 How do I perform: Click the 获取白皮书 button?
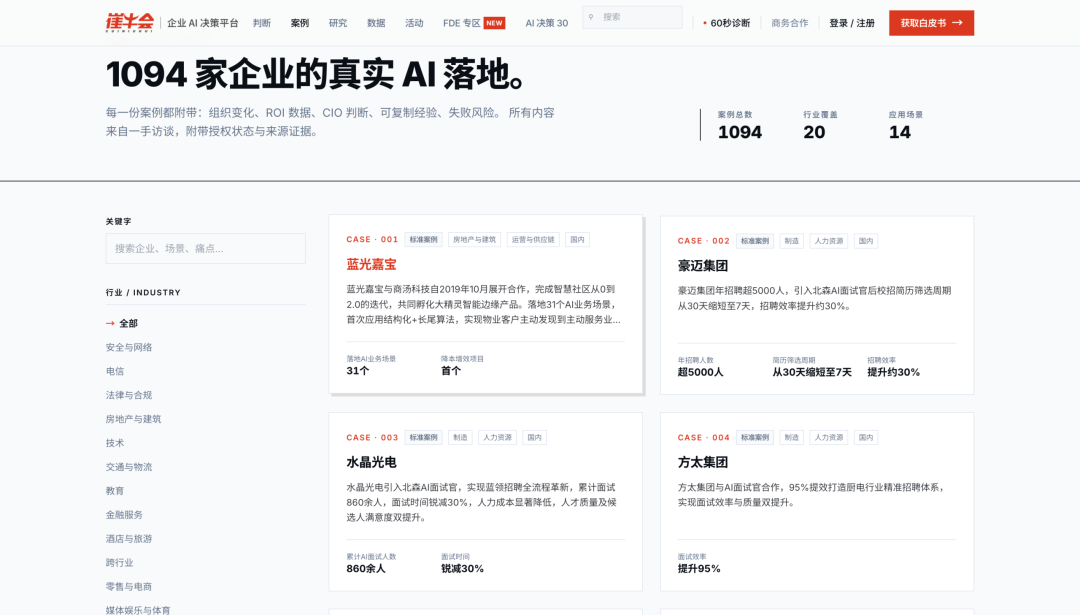click(x=931, y=23)
